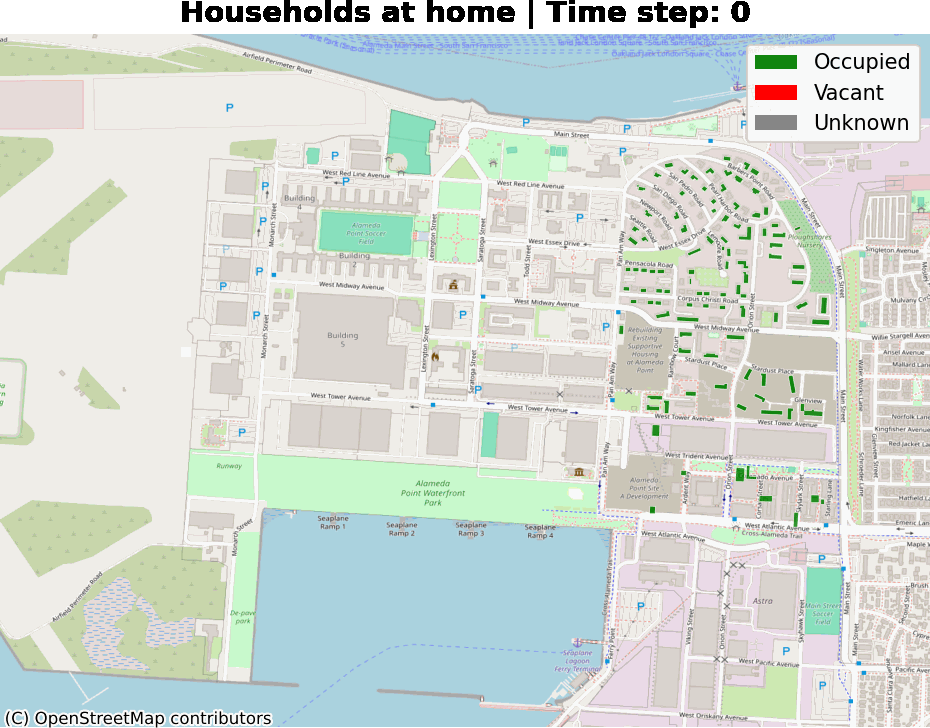Image resolution: width=930 pixels, height=728 pixels.
Task: Click the parking icon on West Pacific Avenue
Action: point(786,652)
